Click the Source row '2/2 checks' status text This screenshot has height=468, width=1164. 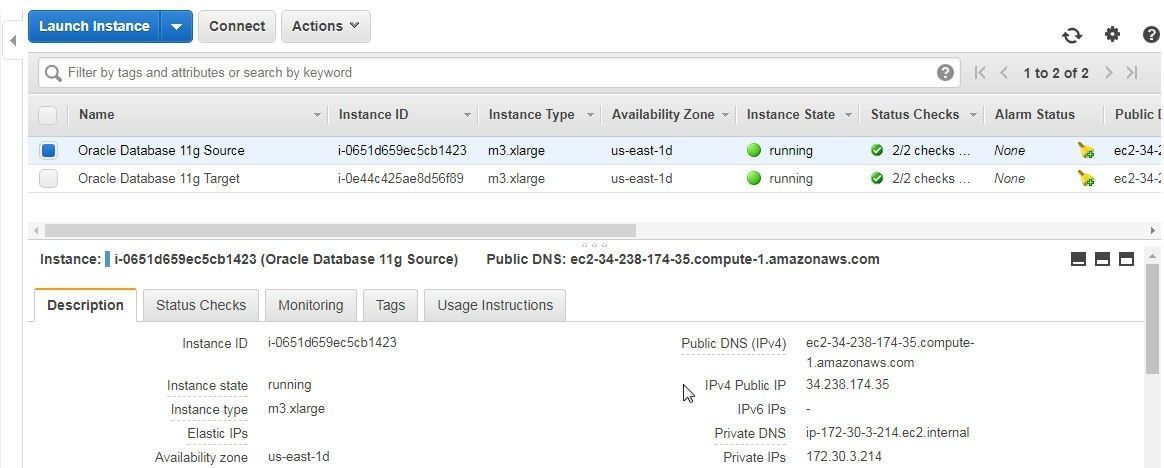(x=931, y=151)
